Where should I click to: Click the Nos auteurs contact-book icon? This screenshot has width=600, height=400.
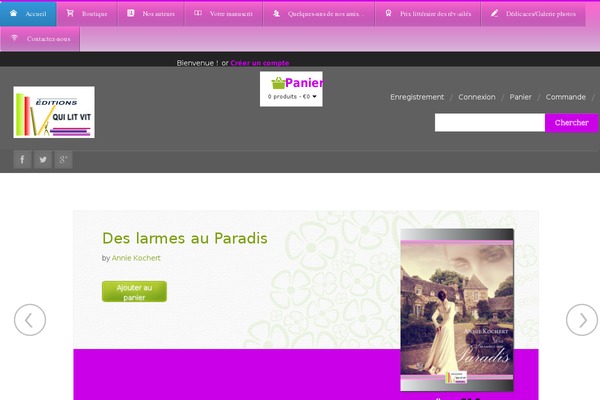coord(130,13)
